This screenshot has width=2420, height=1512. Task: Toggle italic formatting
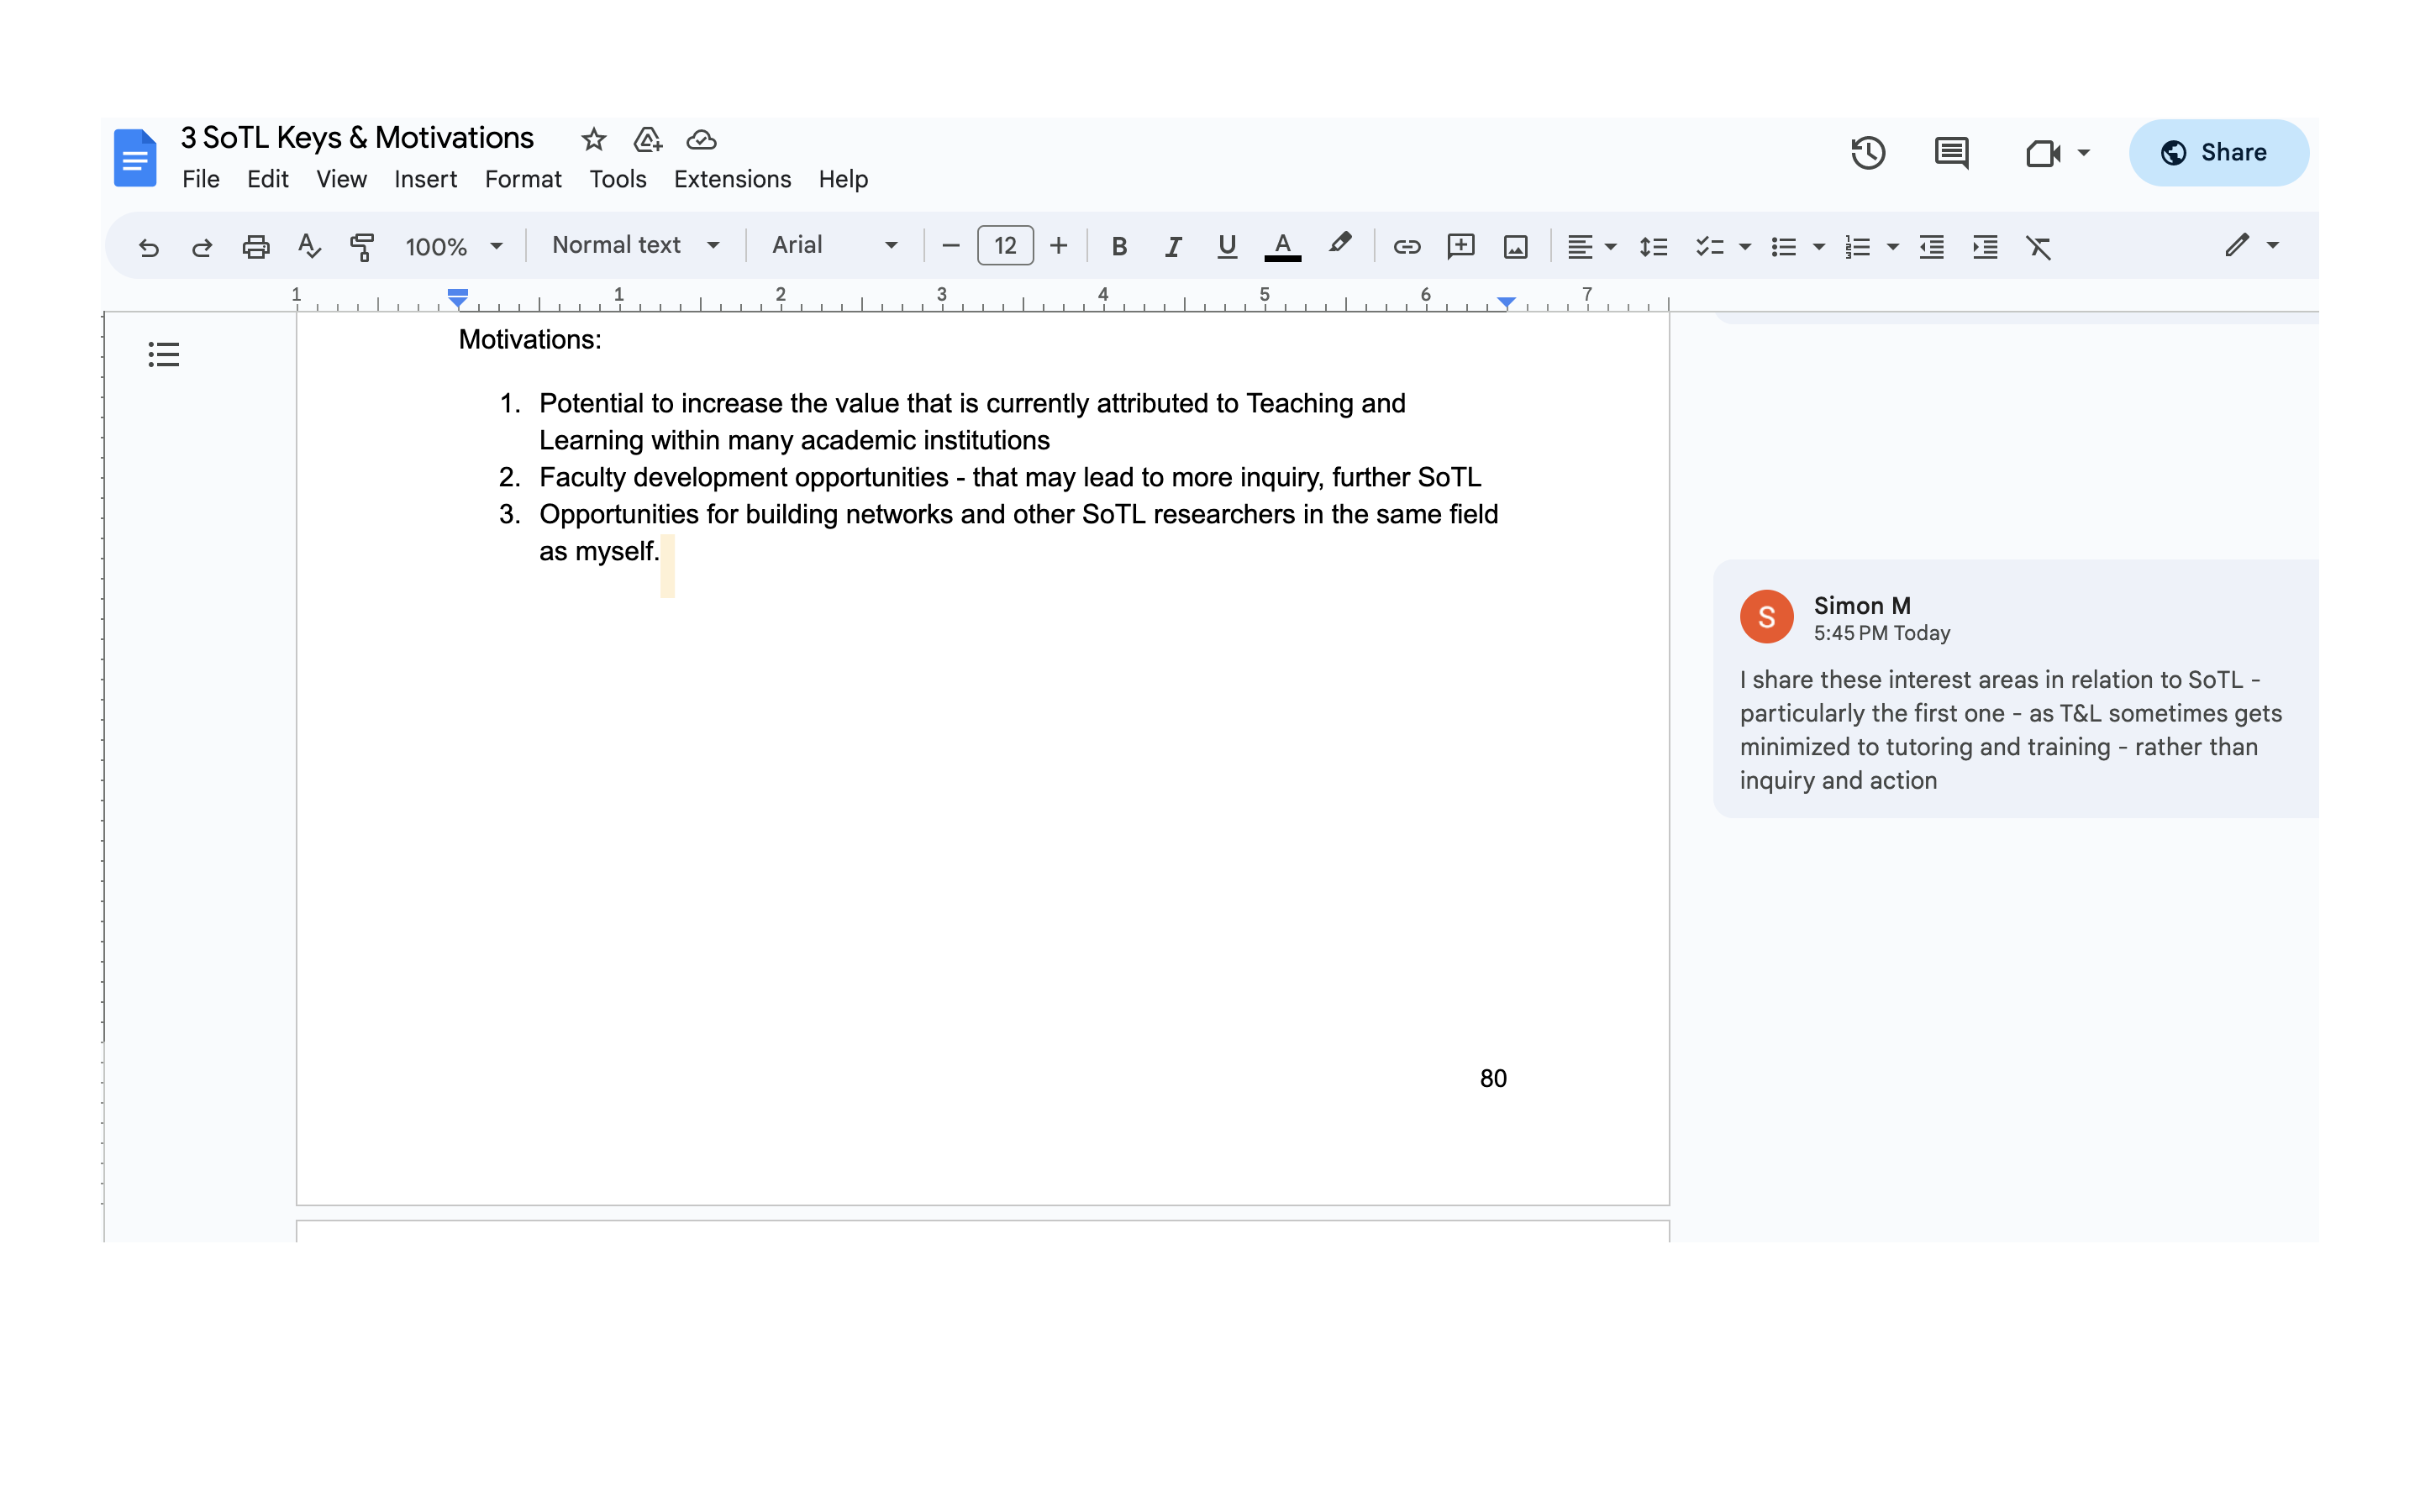[x=1173, y=247]
